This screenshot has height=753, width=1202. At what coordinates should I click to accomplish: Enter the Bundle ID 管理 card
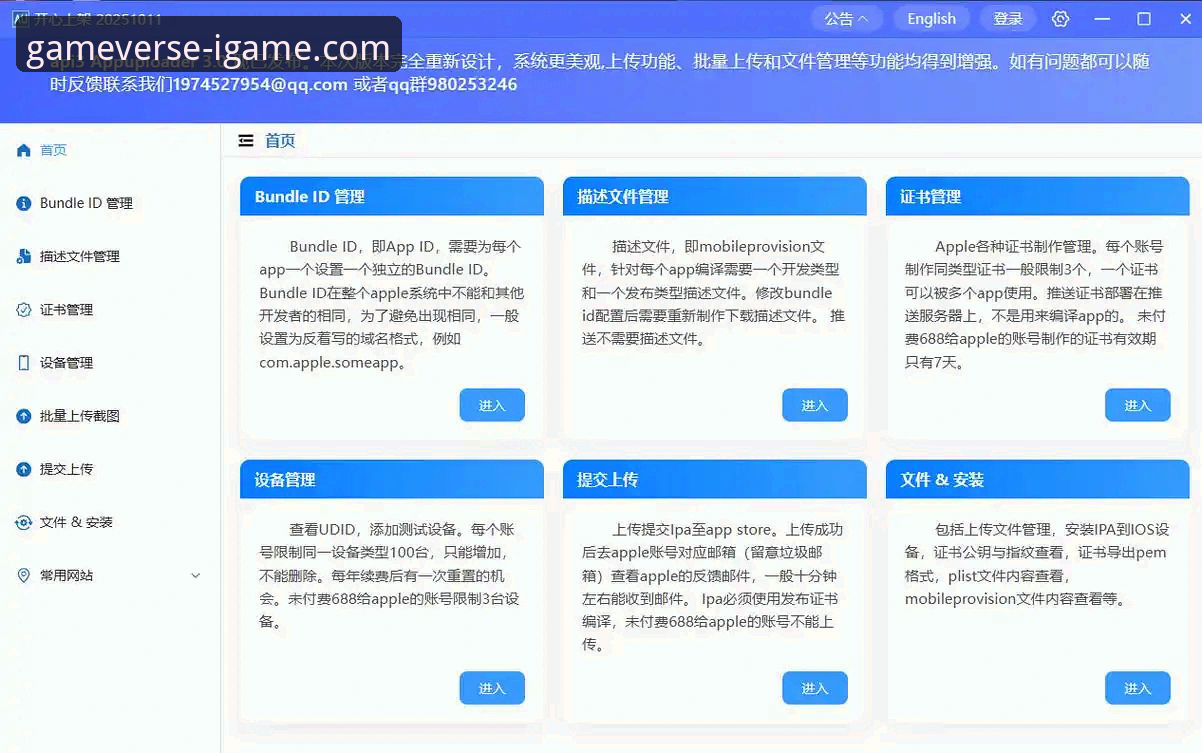[x=492, y=405]
